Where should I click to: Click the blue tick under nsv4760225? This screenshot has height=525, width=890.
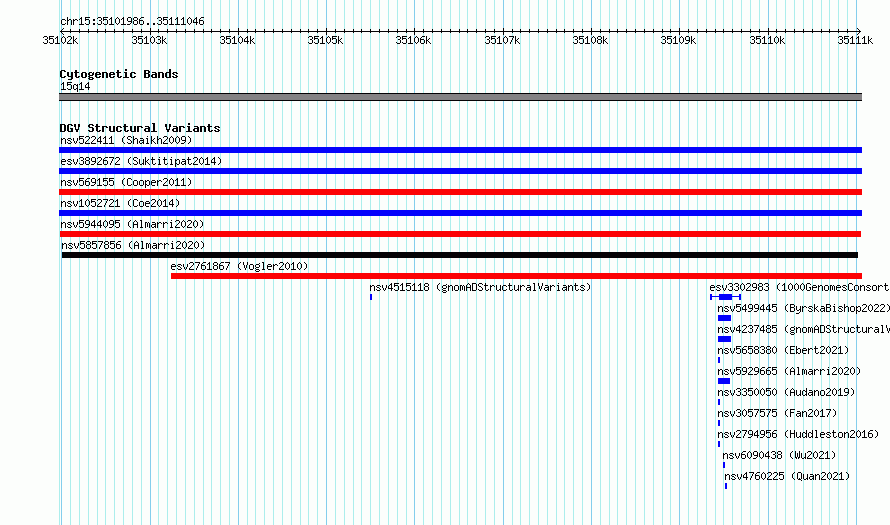click(x=726, y=486)
